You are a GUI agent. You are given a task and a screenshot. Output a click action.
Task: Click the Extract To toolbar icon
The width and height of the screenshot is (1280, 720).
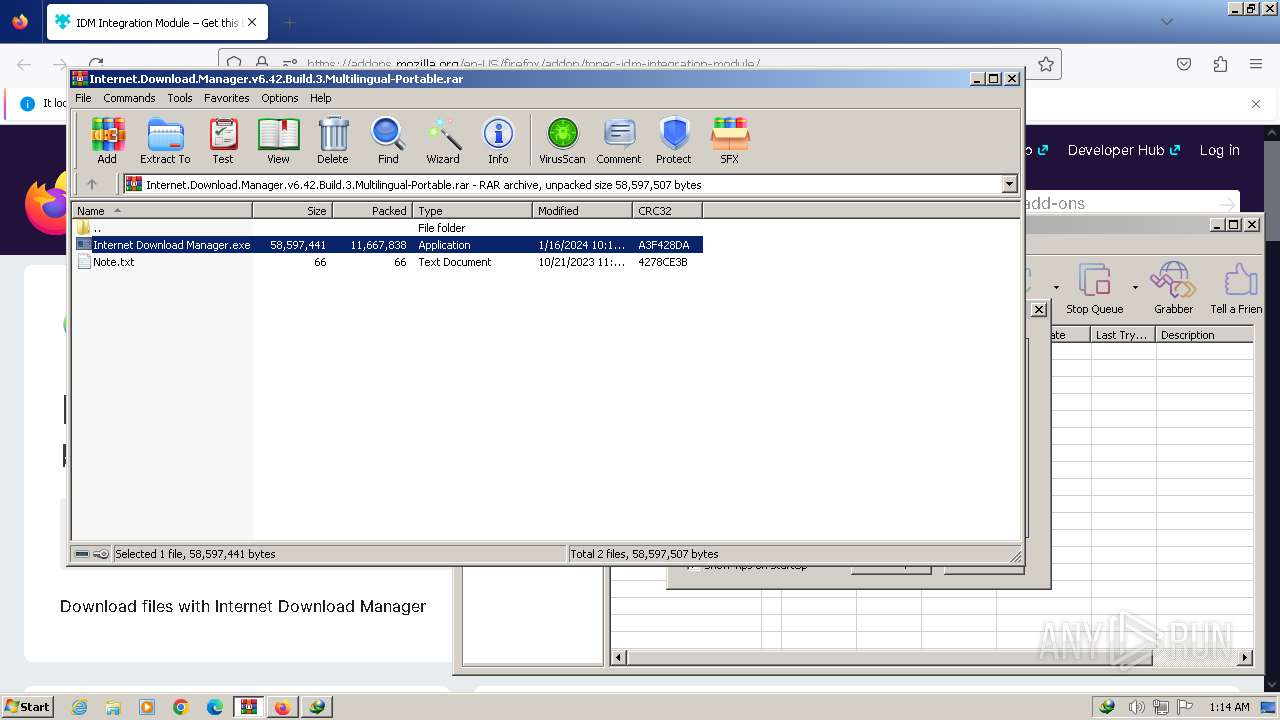coord(165,140)
